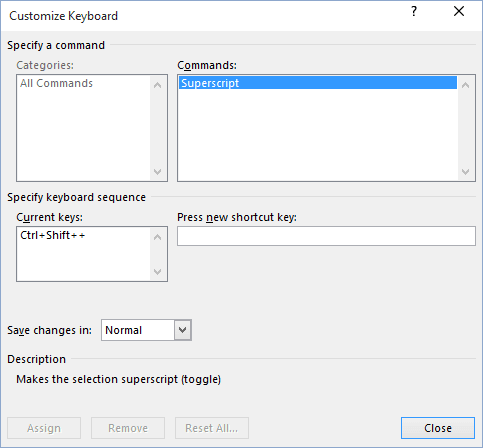Expand the Save changes in dropdown arrow
This screenshot has width=483, height=448.
pos(183,330)
